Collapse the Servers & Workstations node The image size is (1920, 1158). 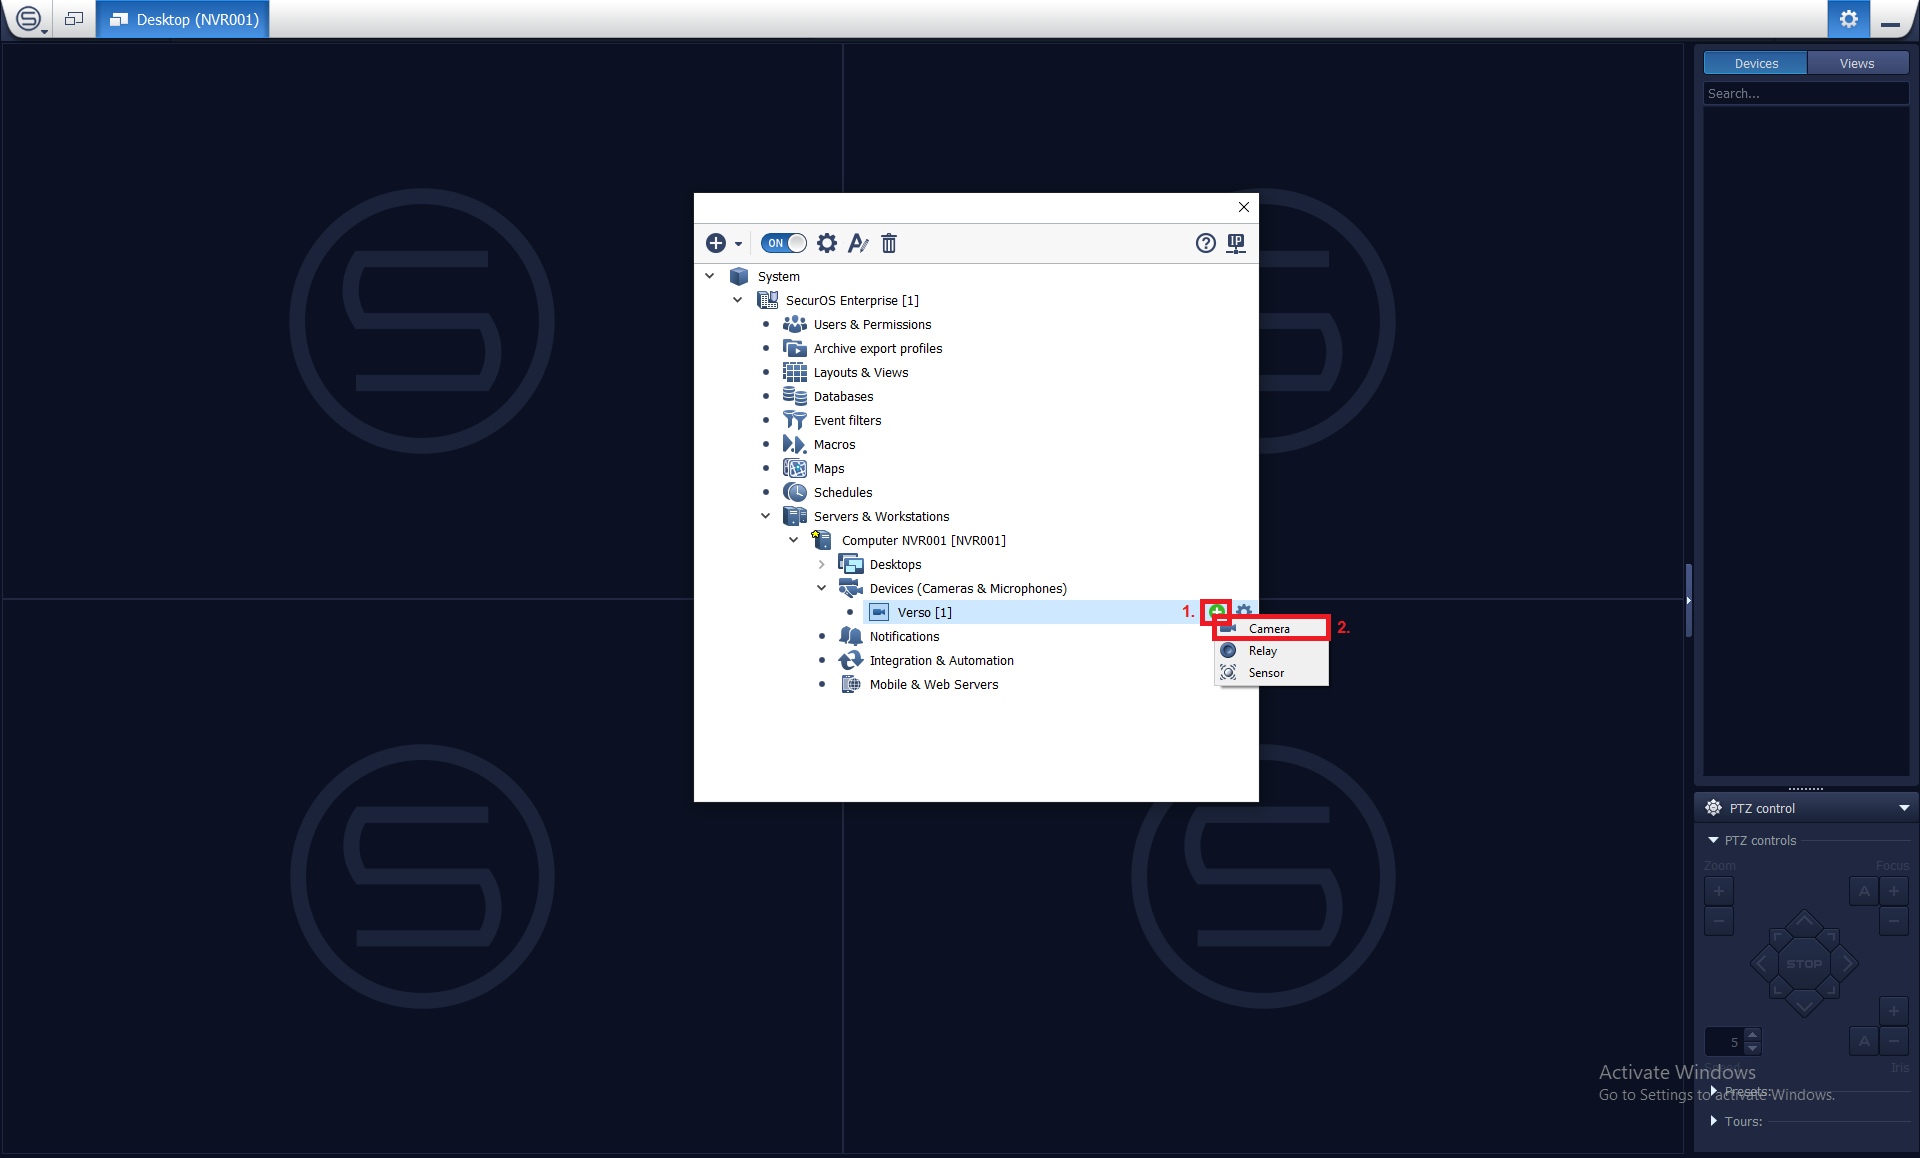pos(766,516)
